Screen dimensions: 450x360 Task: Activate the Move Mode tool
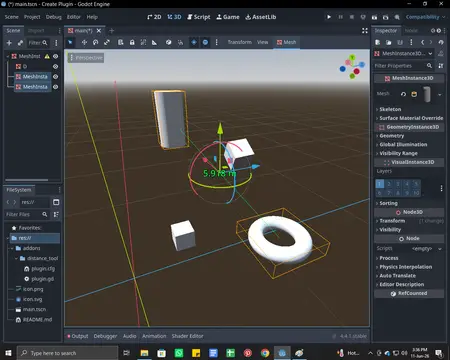[84, 42]
